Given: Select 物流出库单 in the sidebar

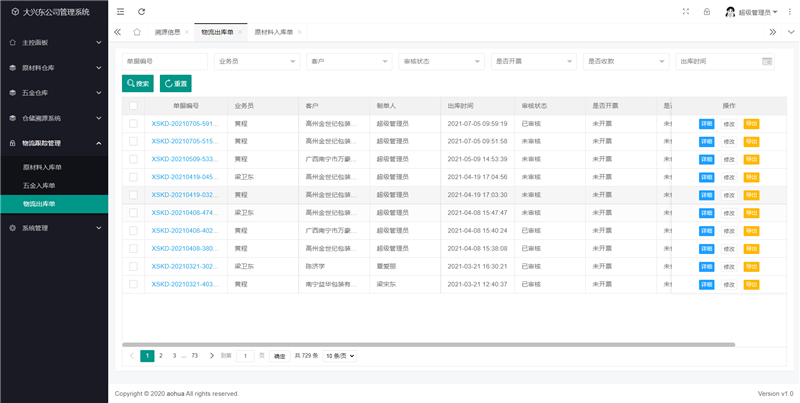Looking at the screenshot, I should 54,204.
